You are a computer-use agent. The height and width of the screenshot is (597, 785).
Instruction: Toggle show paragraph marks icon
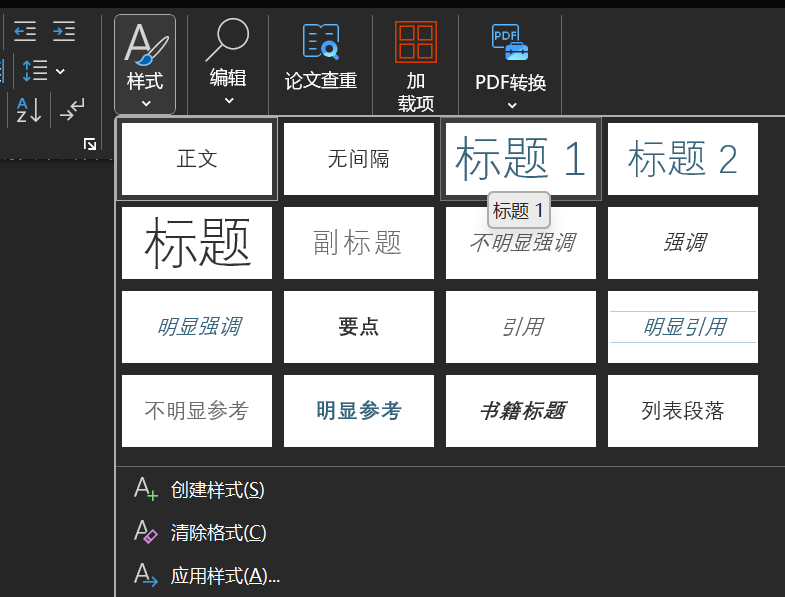coord(72,110)
